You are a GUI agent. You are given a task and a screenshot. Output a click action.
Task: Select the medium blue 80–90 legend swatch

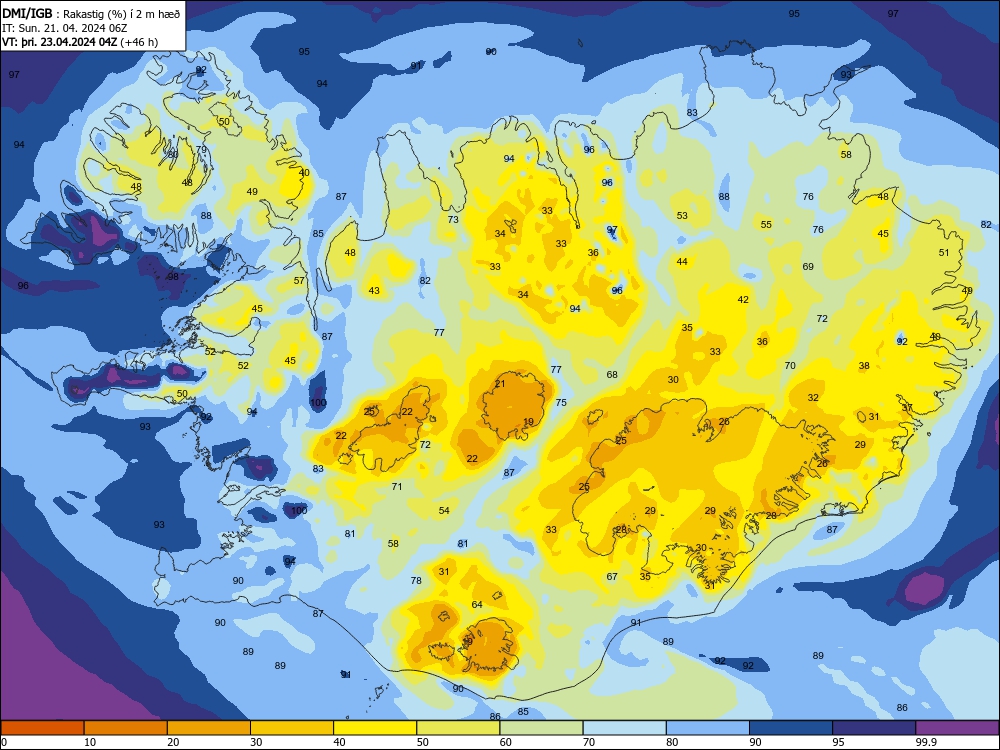pyautogui.click(x=708, y=728)
